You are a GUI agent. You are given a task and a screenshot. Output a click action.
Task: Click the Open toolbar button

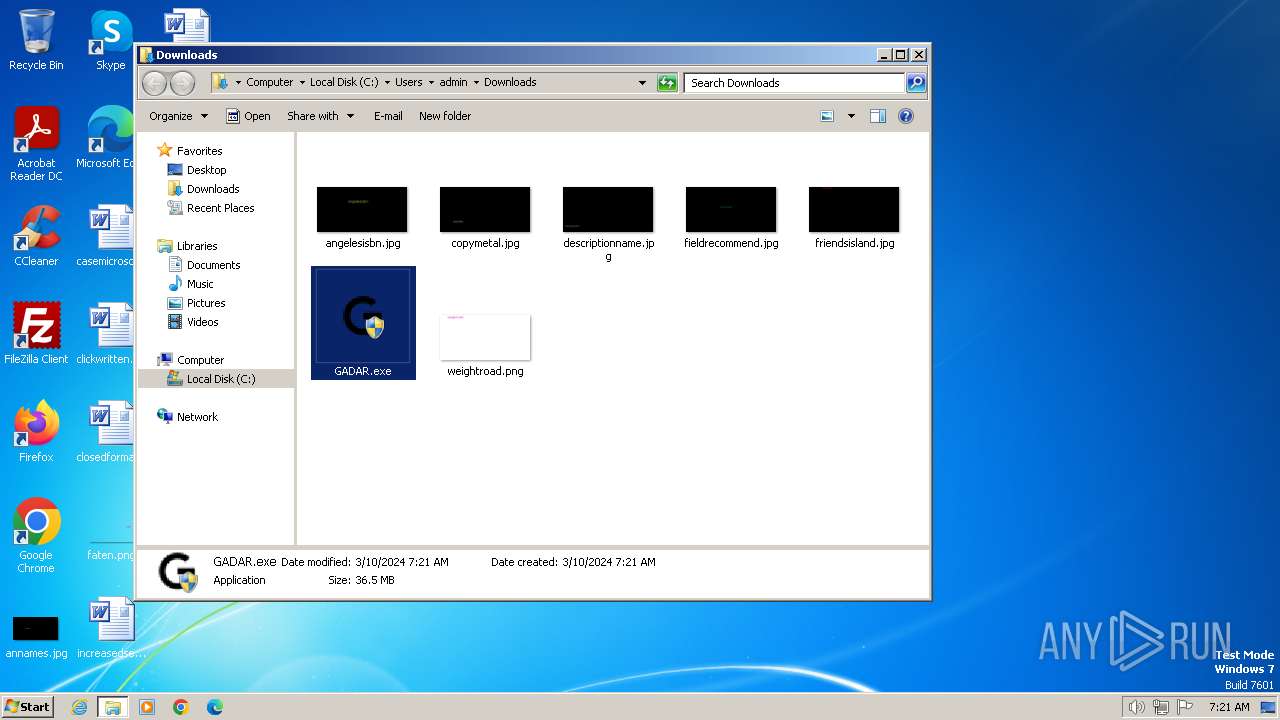(248, 116)
